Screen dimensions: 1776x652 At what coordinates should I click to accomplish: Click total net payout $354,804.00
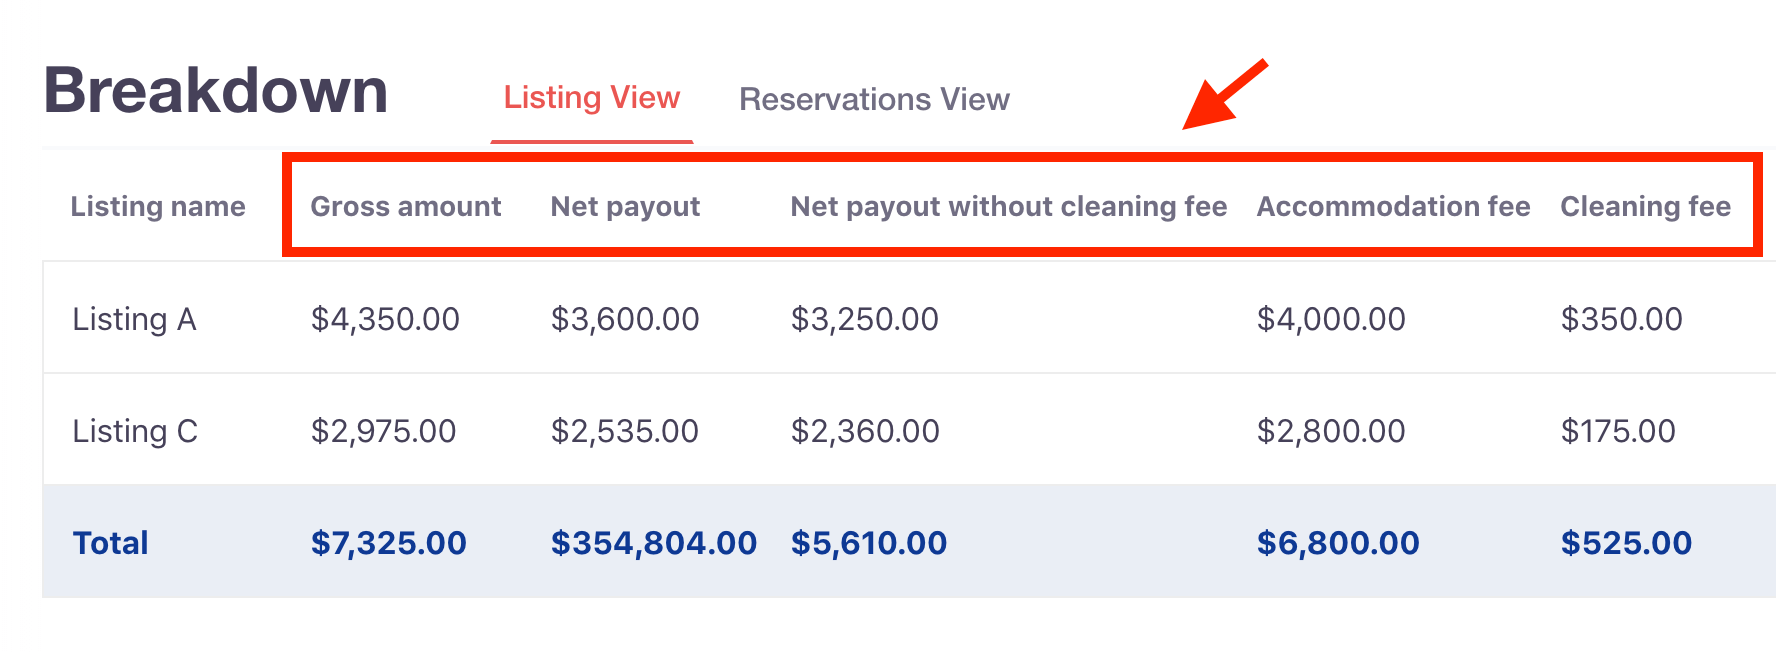point(654,543)
